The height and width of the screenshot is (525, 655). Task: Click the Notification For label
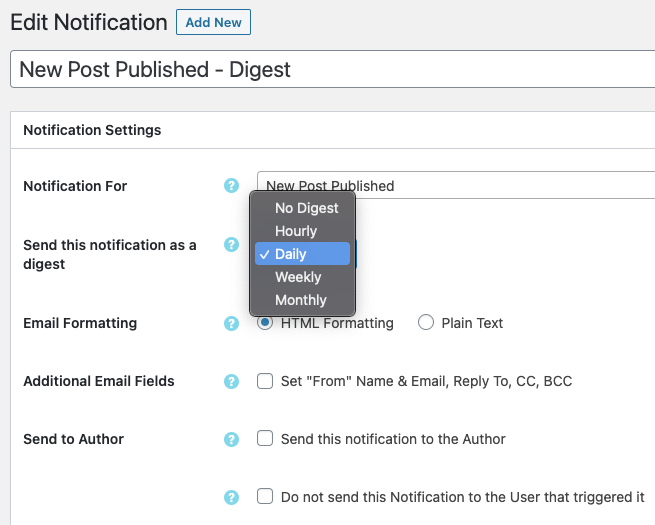pos(75,186)
